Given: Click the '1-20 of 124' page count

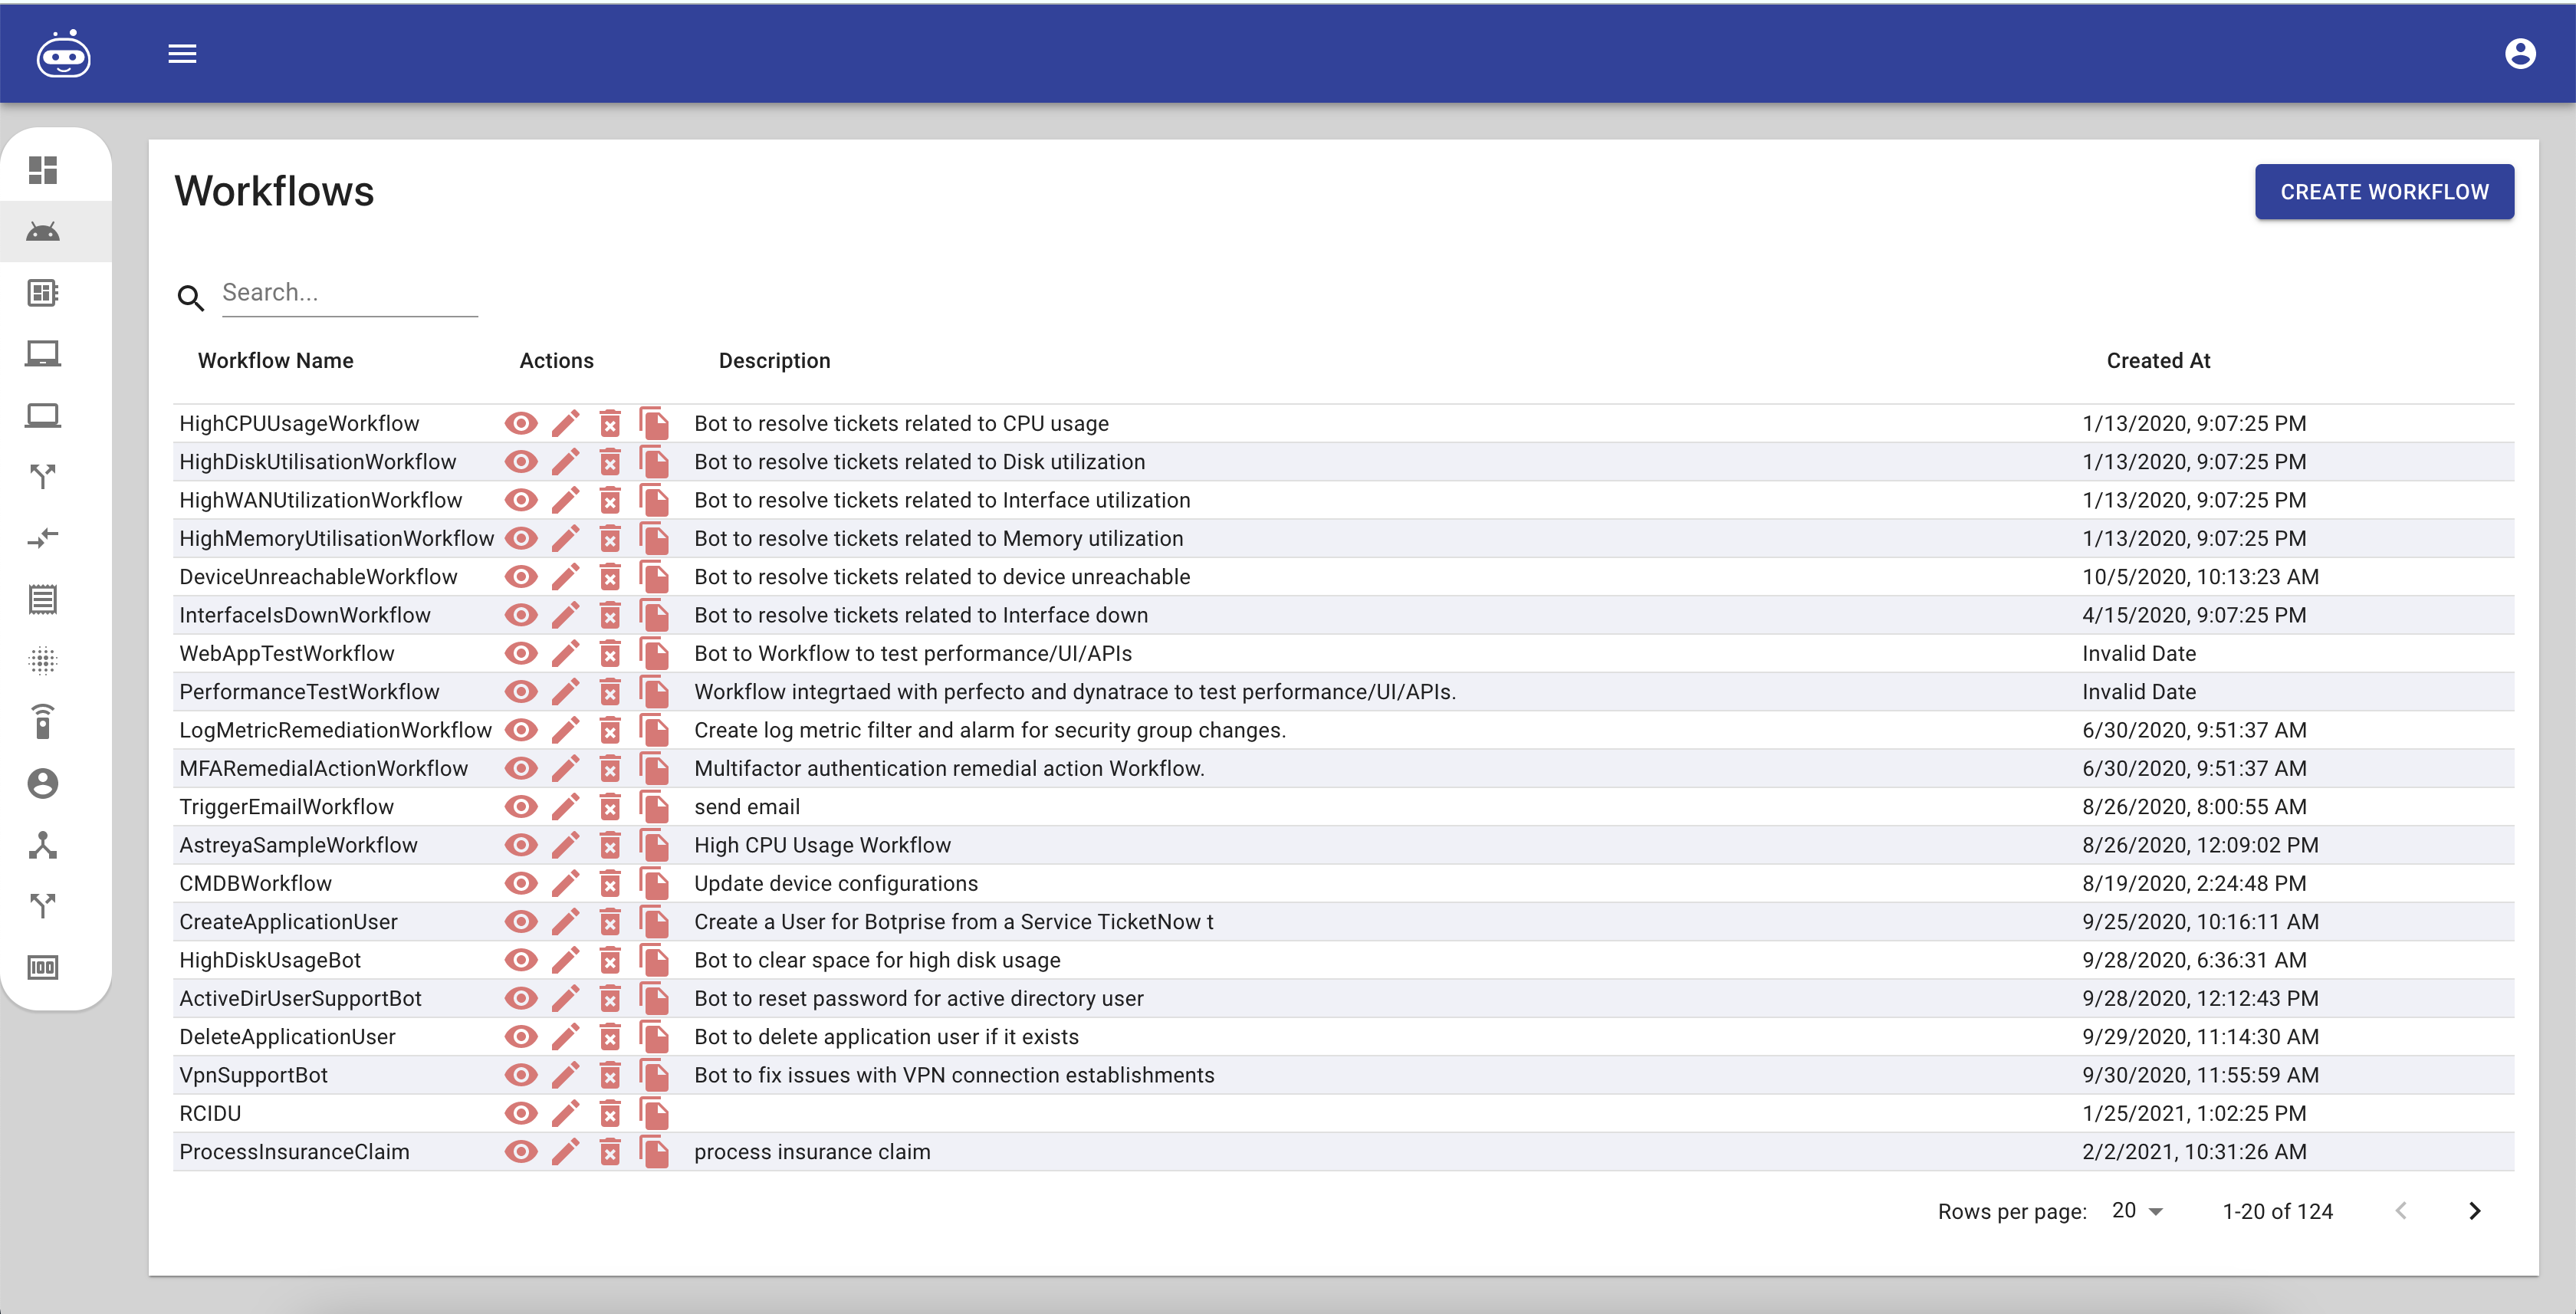Looking at the screenshot, I should coord(2277,1211).
